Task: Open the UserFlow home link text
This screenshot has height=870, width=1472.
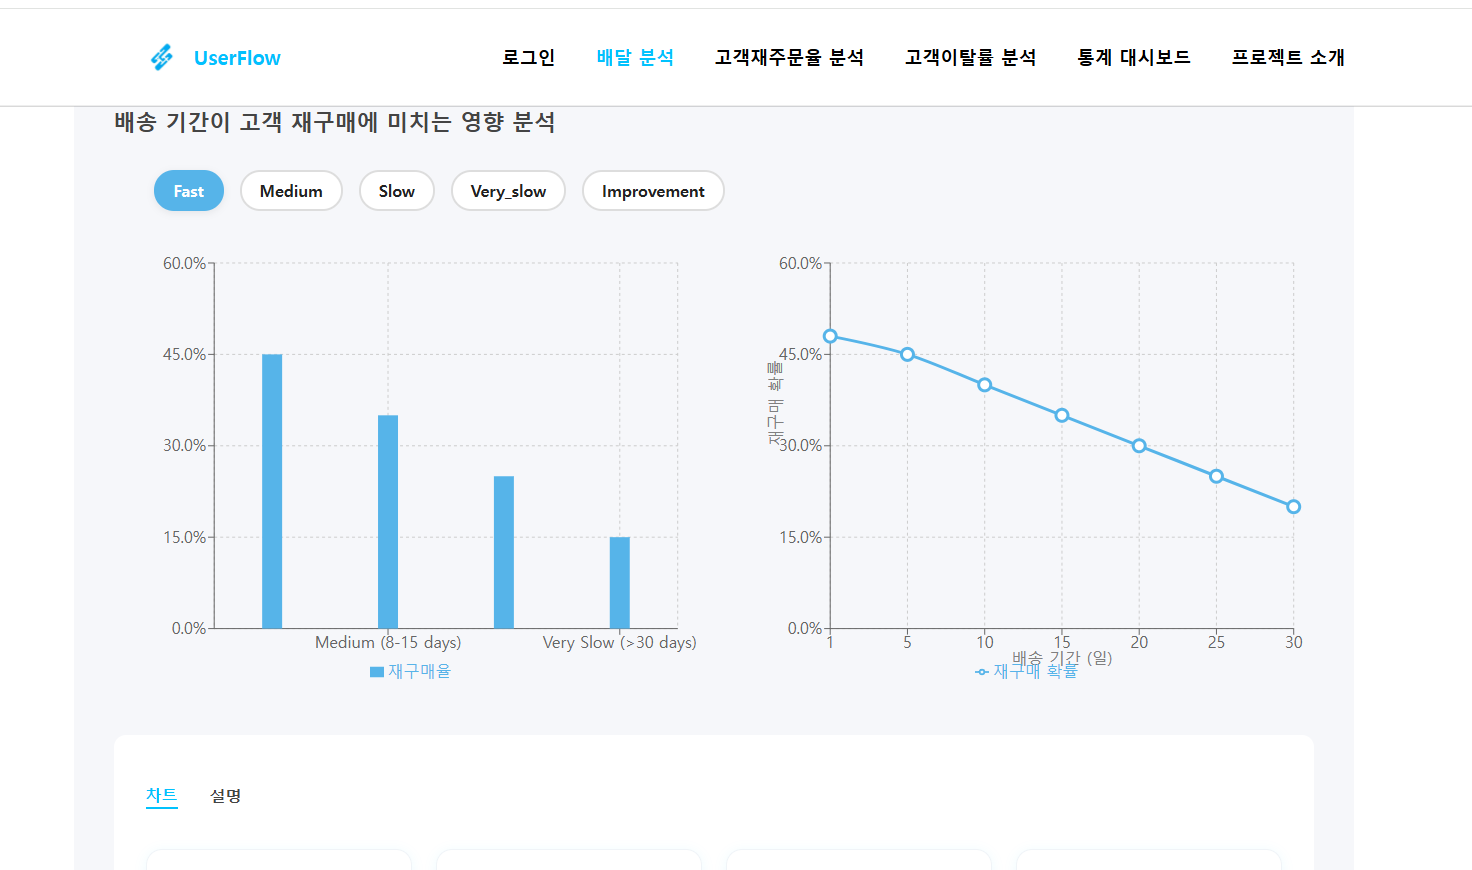Action: pyautogui.click(x=237, y=58)
